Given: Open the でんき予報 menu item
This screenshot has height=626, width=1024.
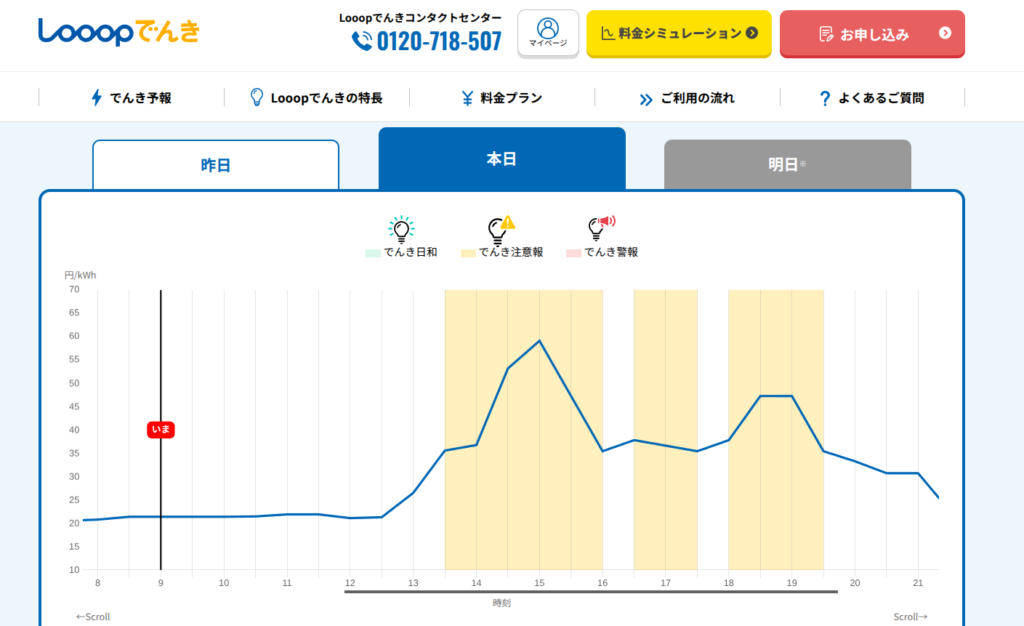Looking at the screenshot, I should pos(131,98).
